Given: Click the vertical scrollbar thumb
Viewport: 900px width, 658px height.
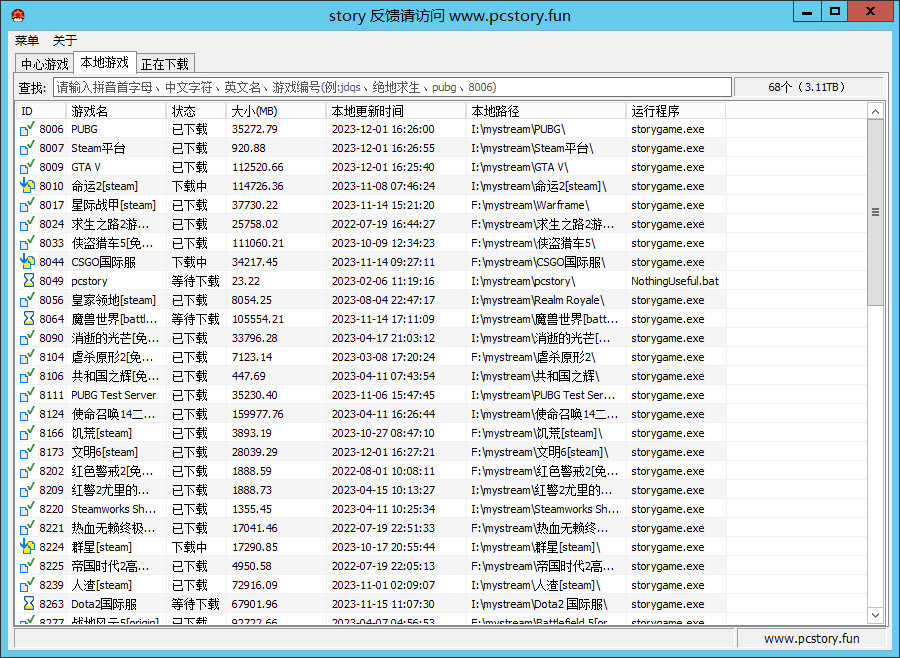Looking at the screenshot, I should [x=875, y=212].
